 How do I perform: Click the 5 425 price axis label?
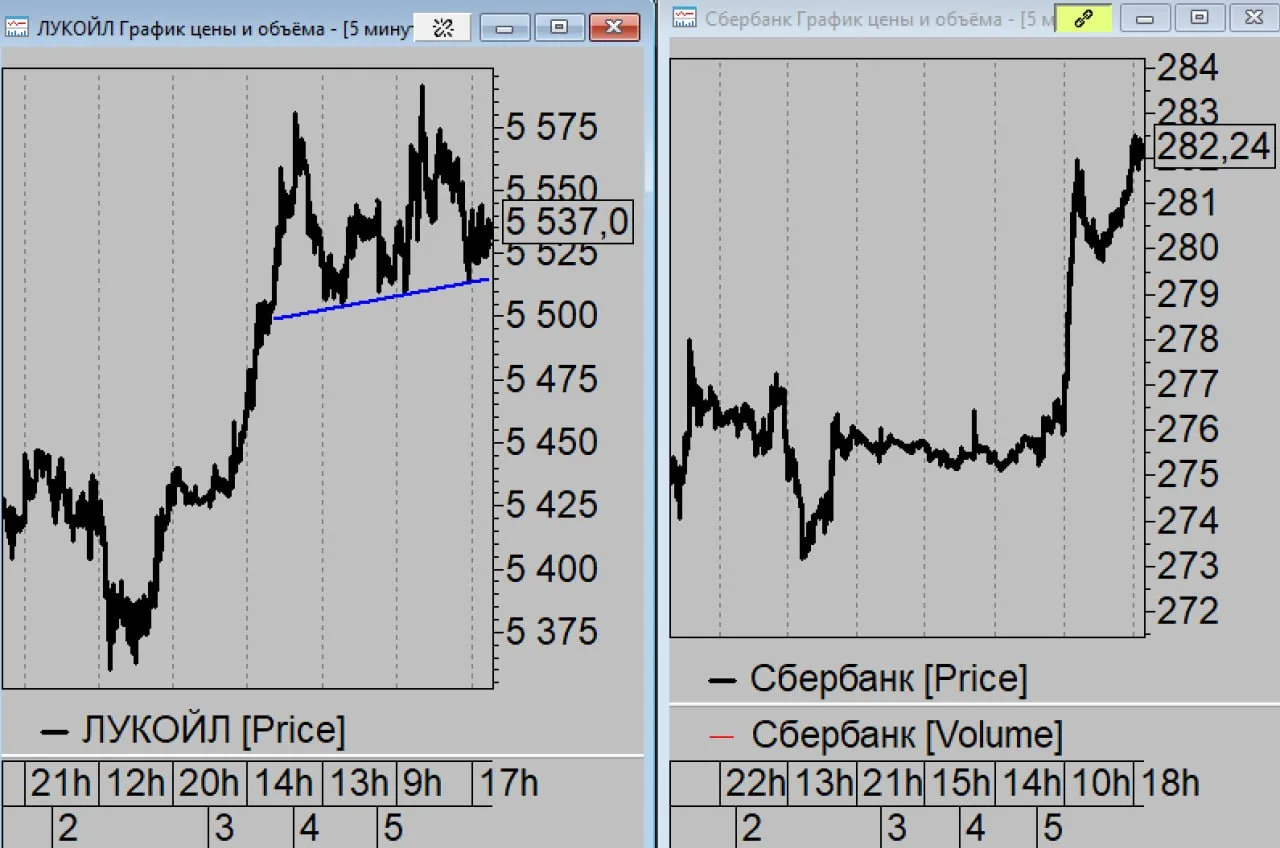552,505
